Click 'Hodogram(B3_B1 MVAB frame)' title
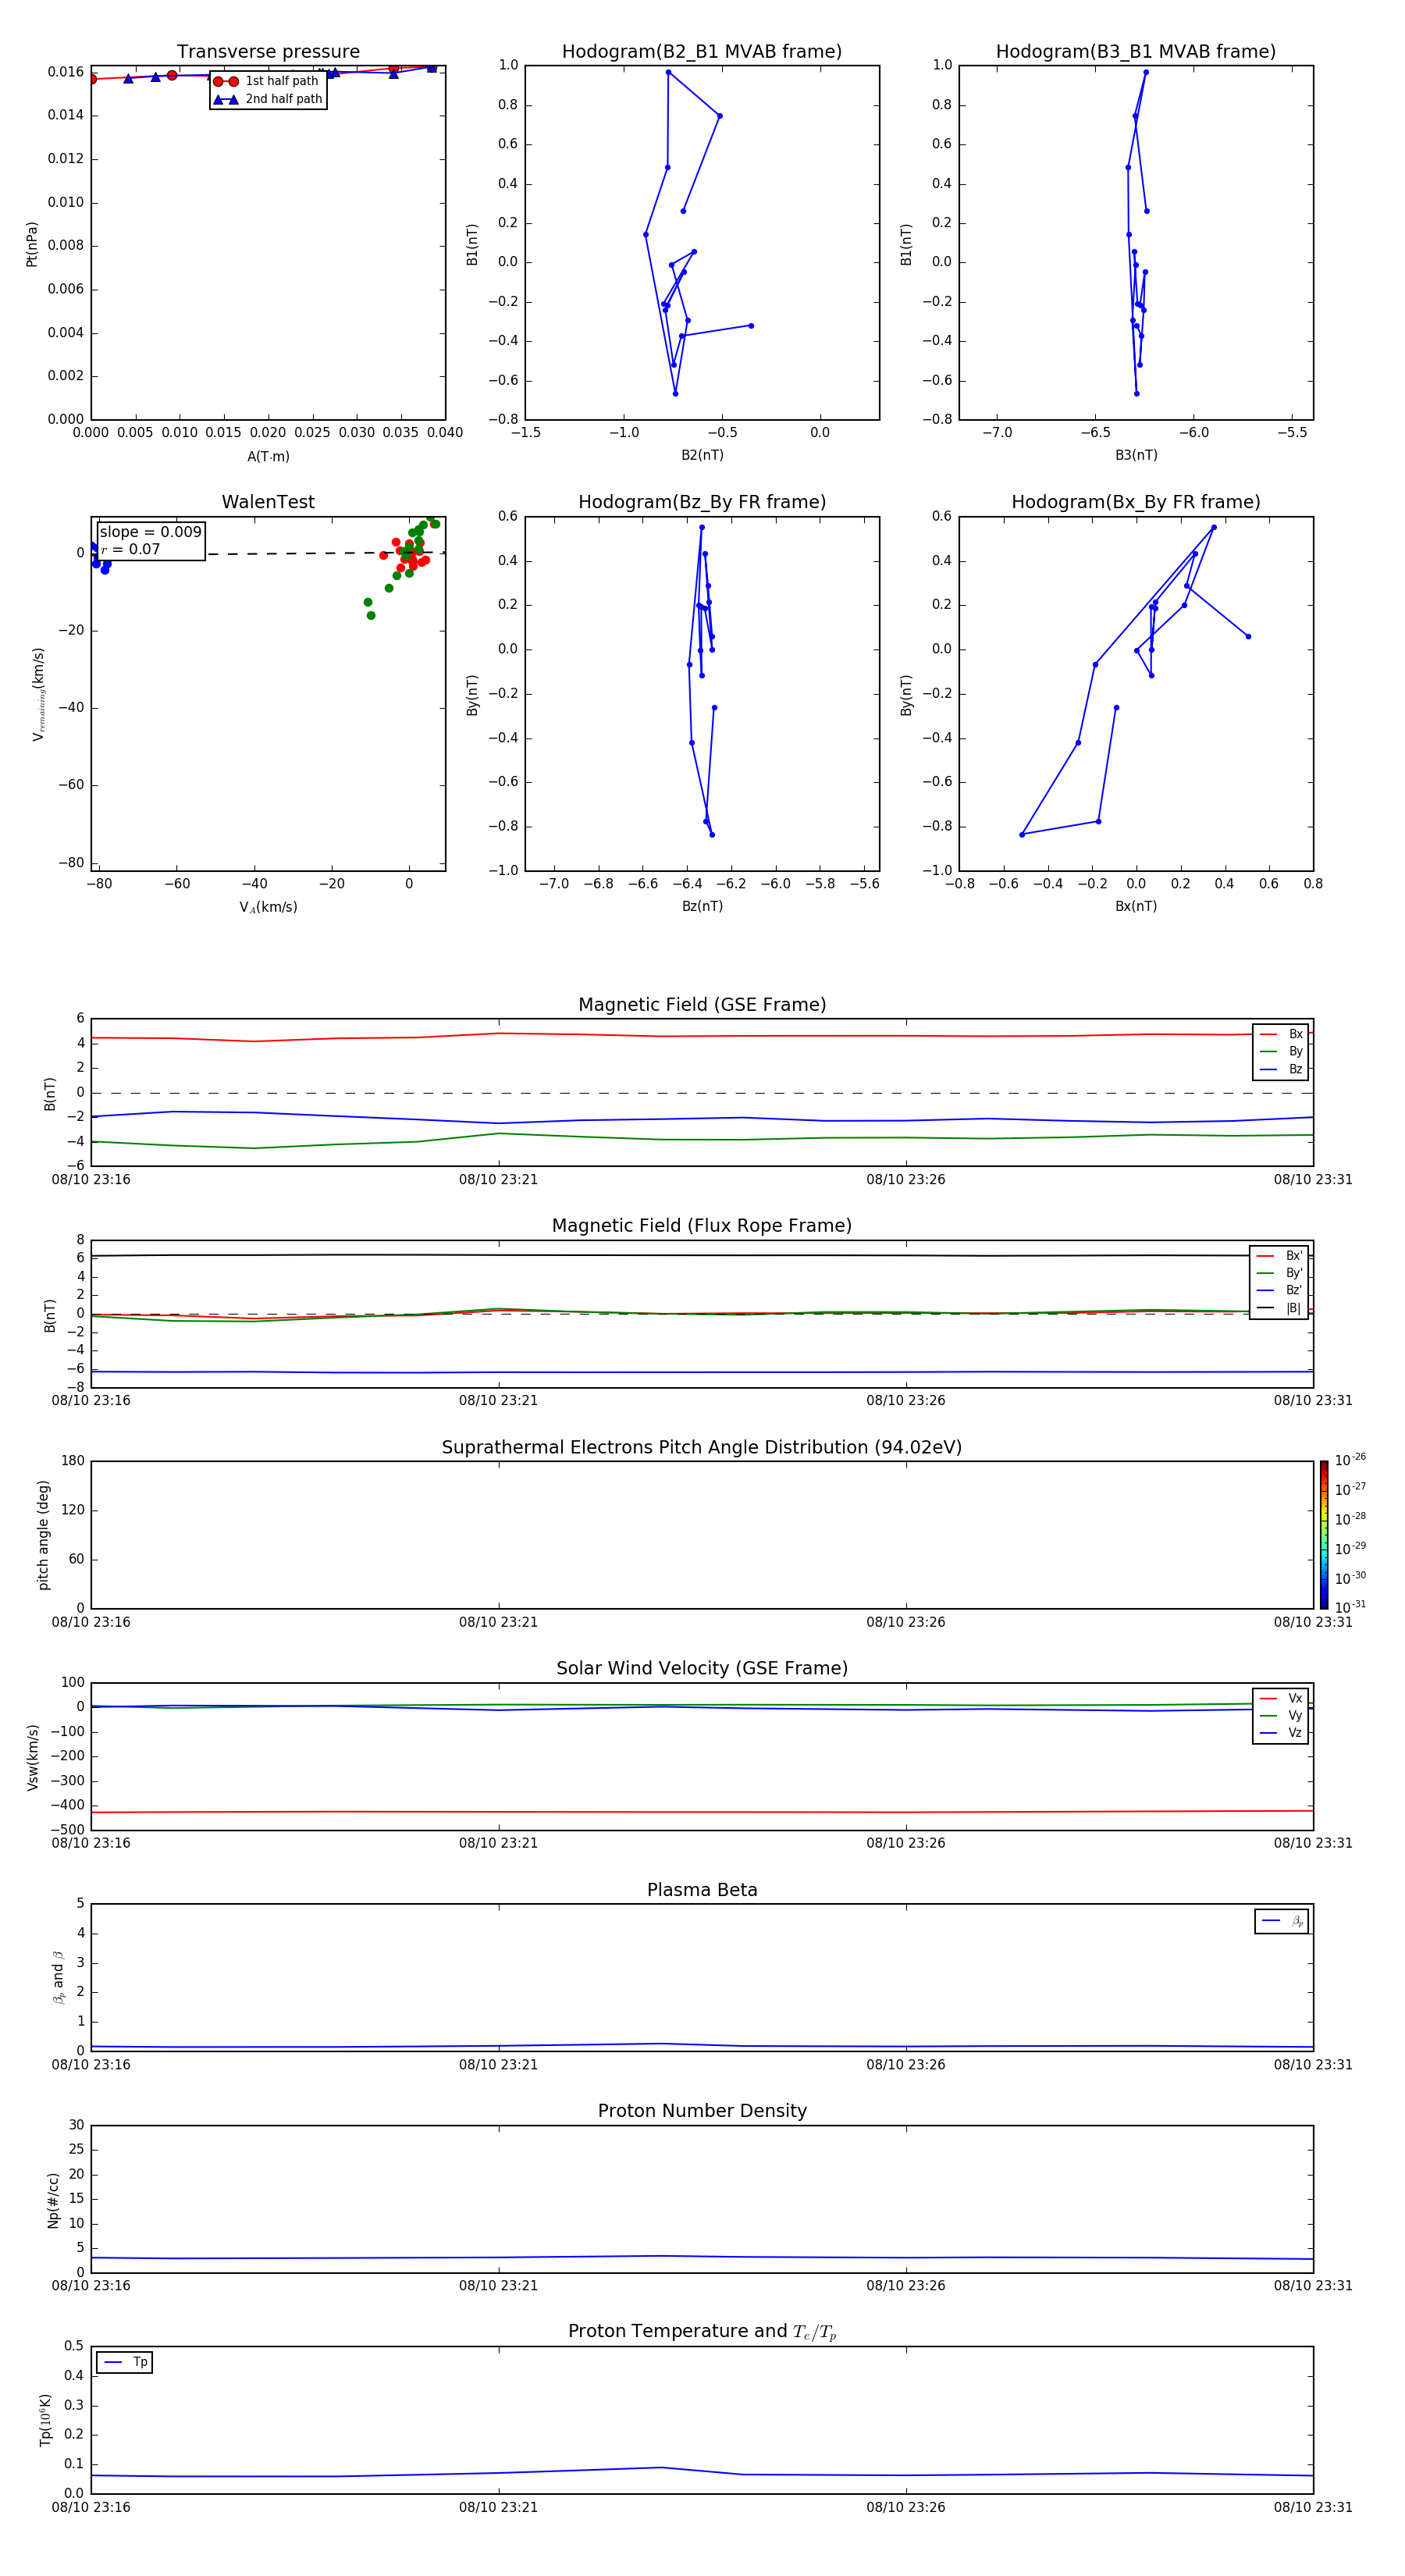 point(1136,52)
